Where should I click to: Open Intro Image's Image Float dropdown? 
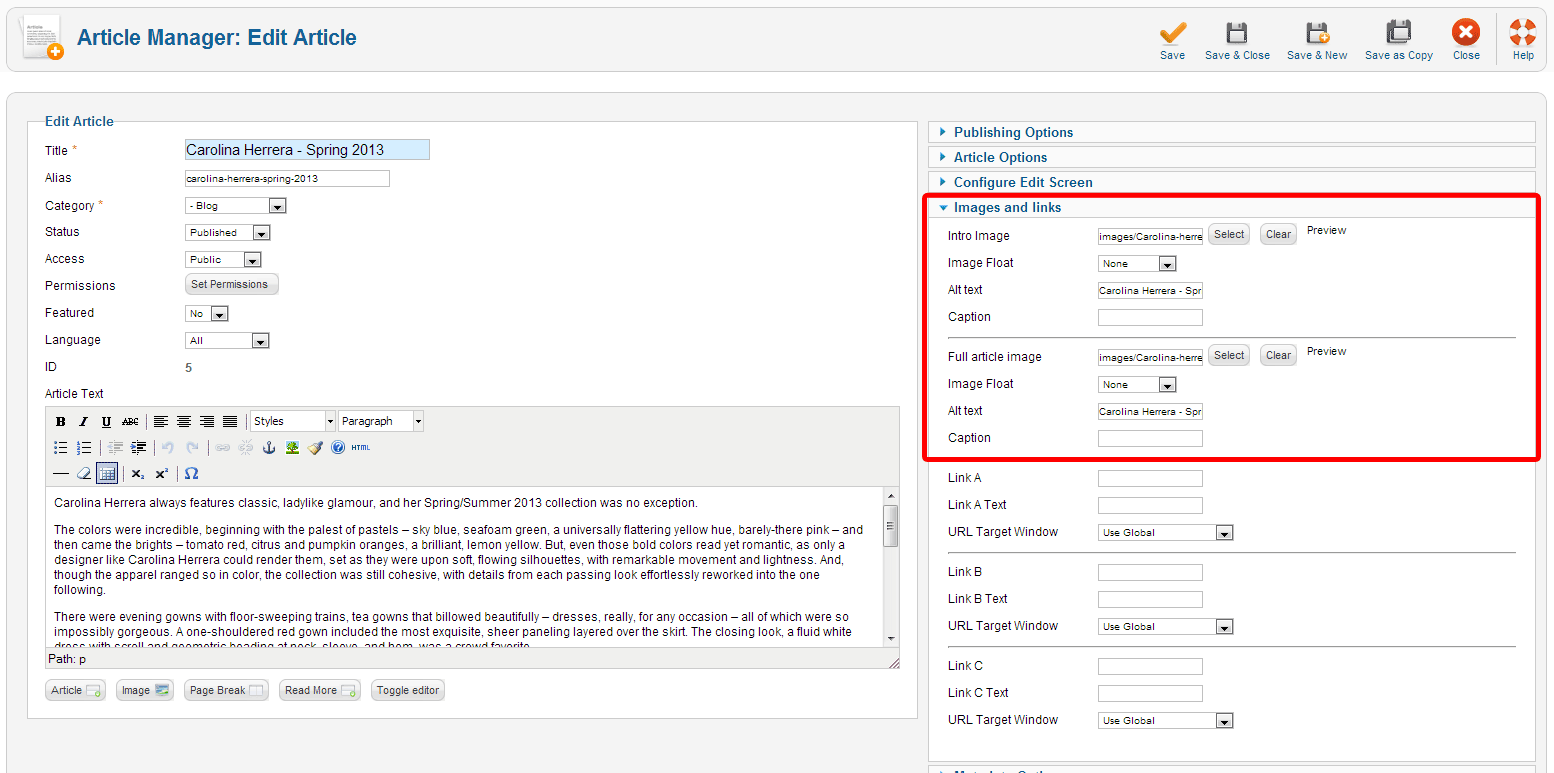[x=1137, y=264]
